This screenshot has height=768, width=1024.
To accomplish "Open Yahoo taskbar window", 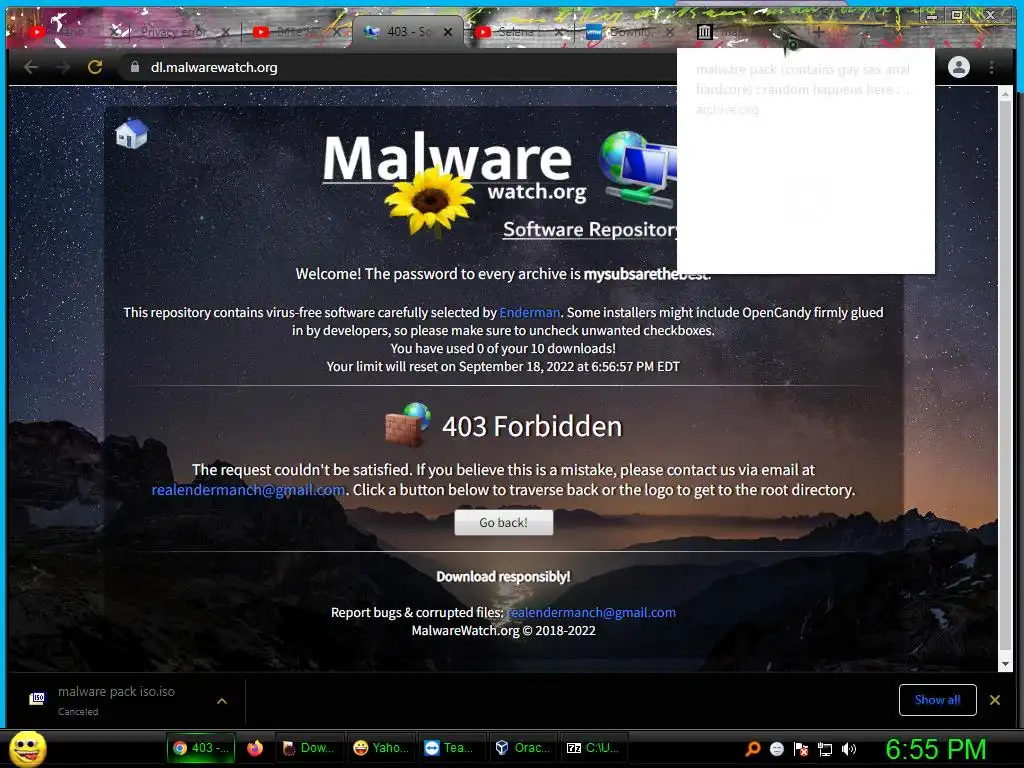I will [381, 748].
